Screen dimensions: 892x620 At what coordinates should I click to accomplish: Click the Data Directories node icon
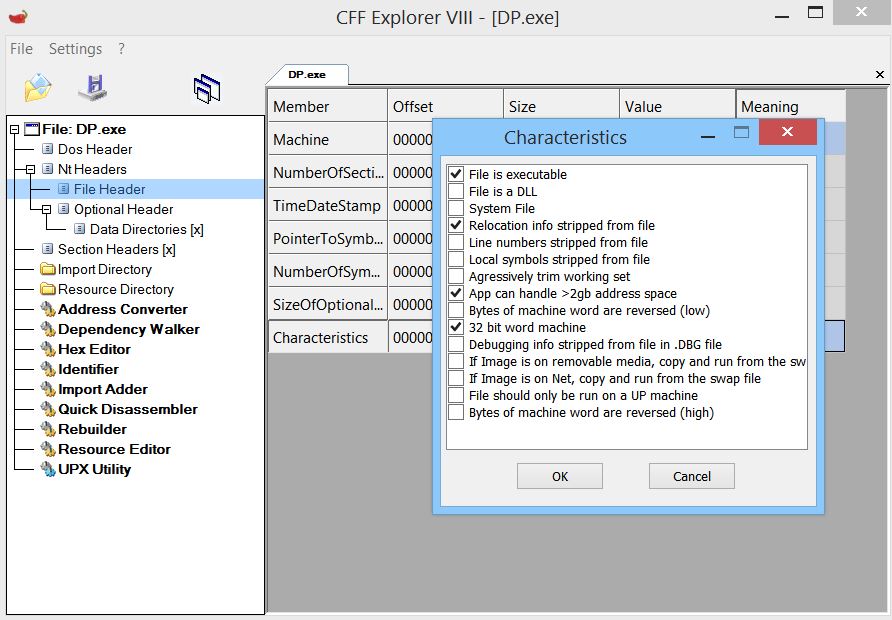click(80, 229)
